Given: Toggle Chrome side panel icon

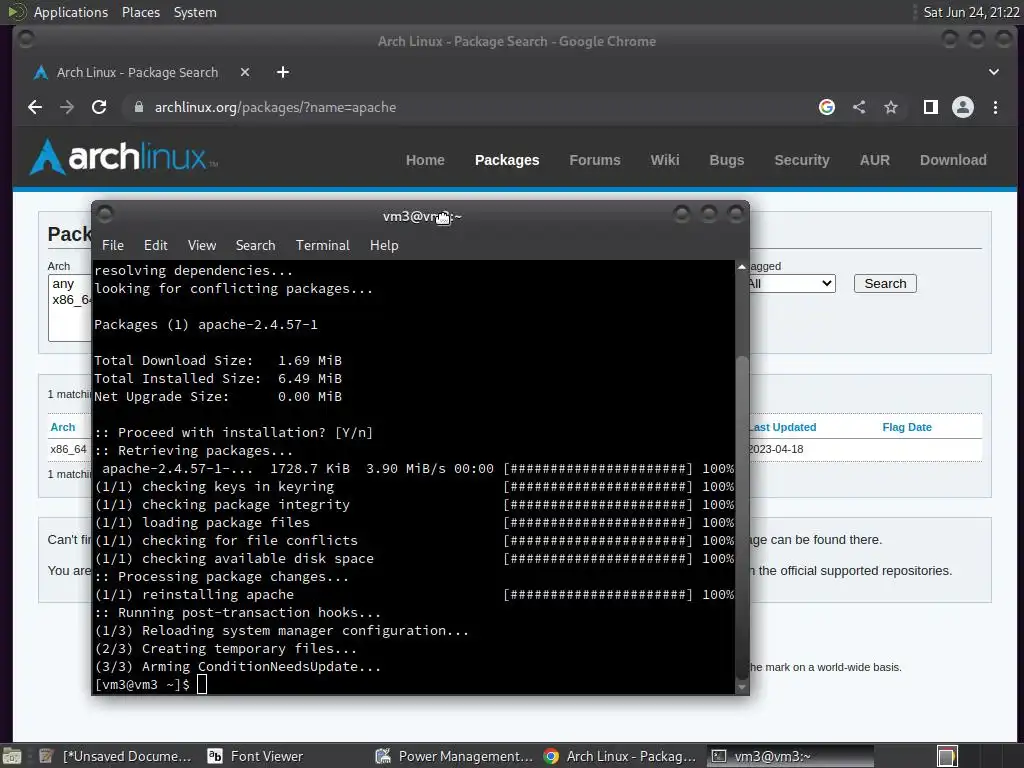Looking at the screenshot, I should (931, 107).
